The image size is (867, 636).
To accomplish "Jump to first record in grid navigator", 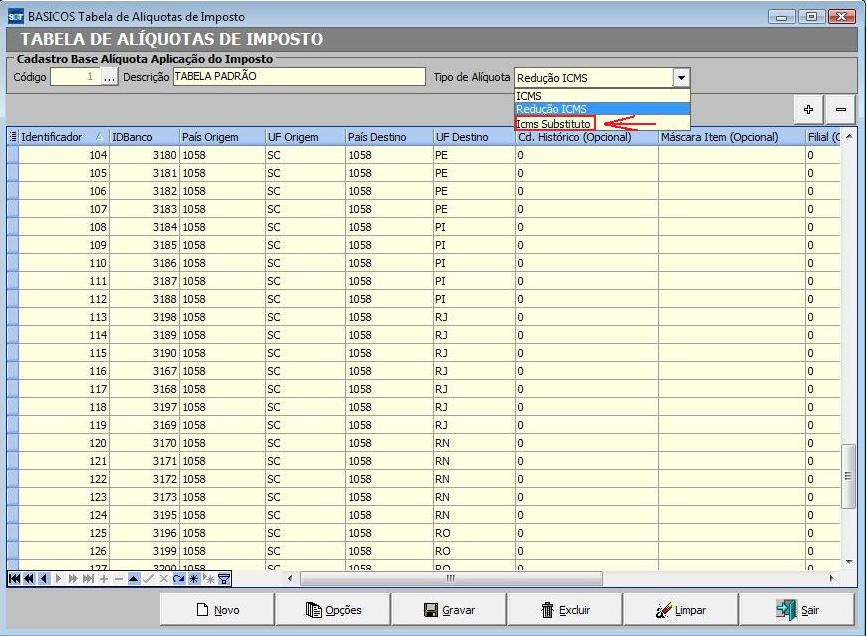I will [x=14, y=578].
